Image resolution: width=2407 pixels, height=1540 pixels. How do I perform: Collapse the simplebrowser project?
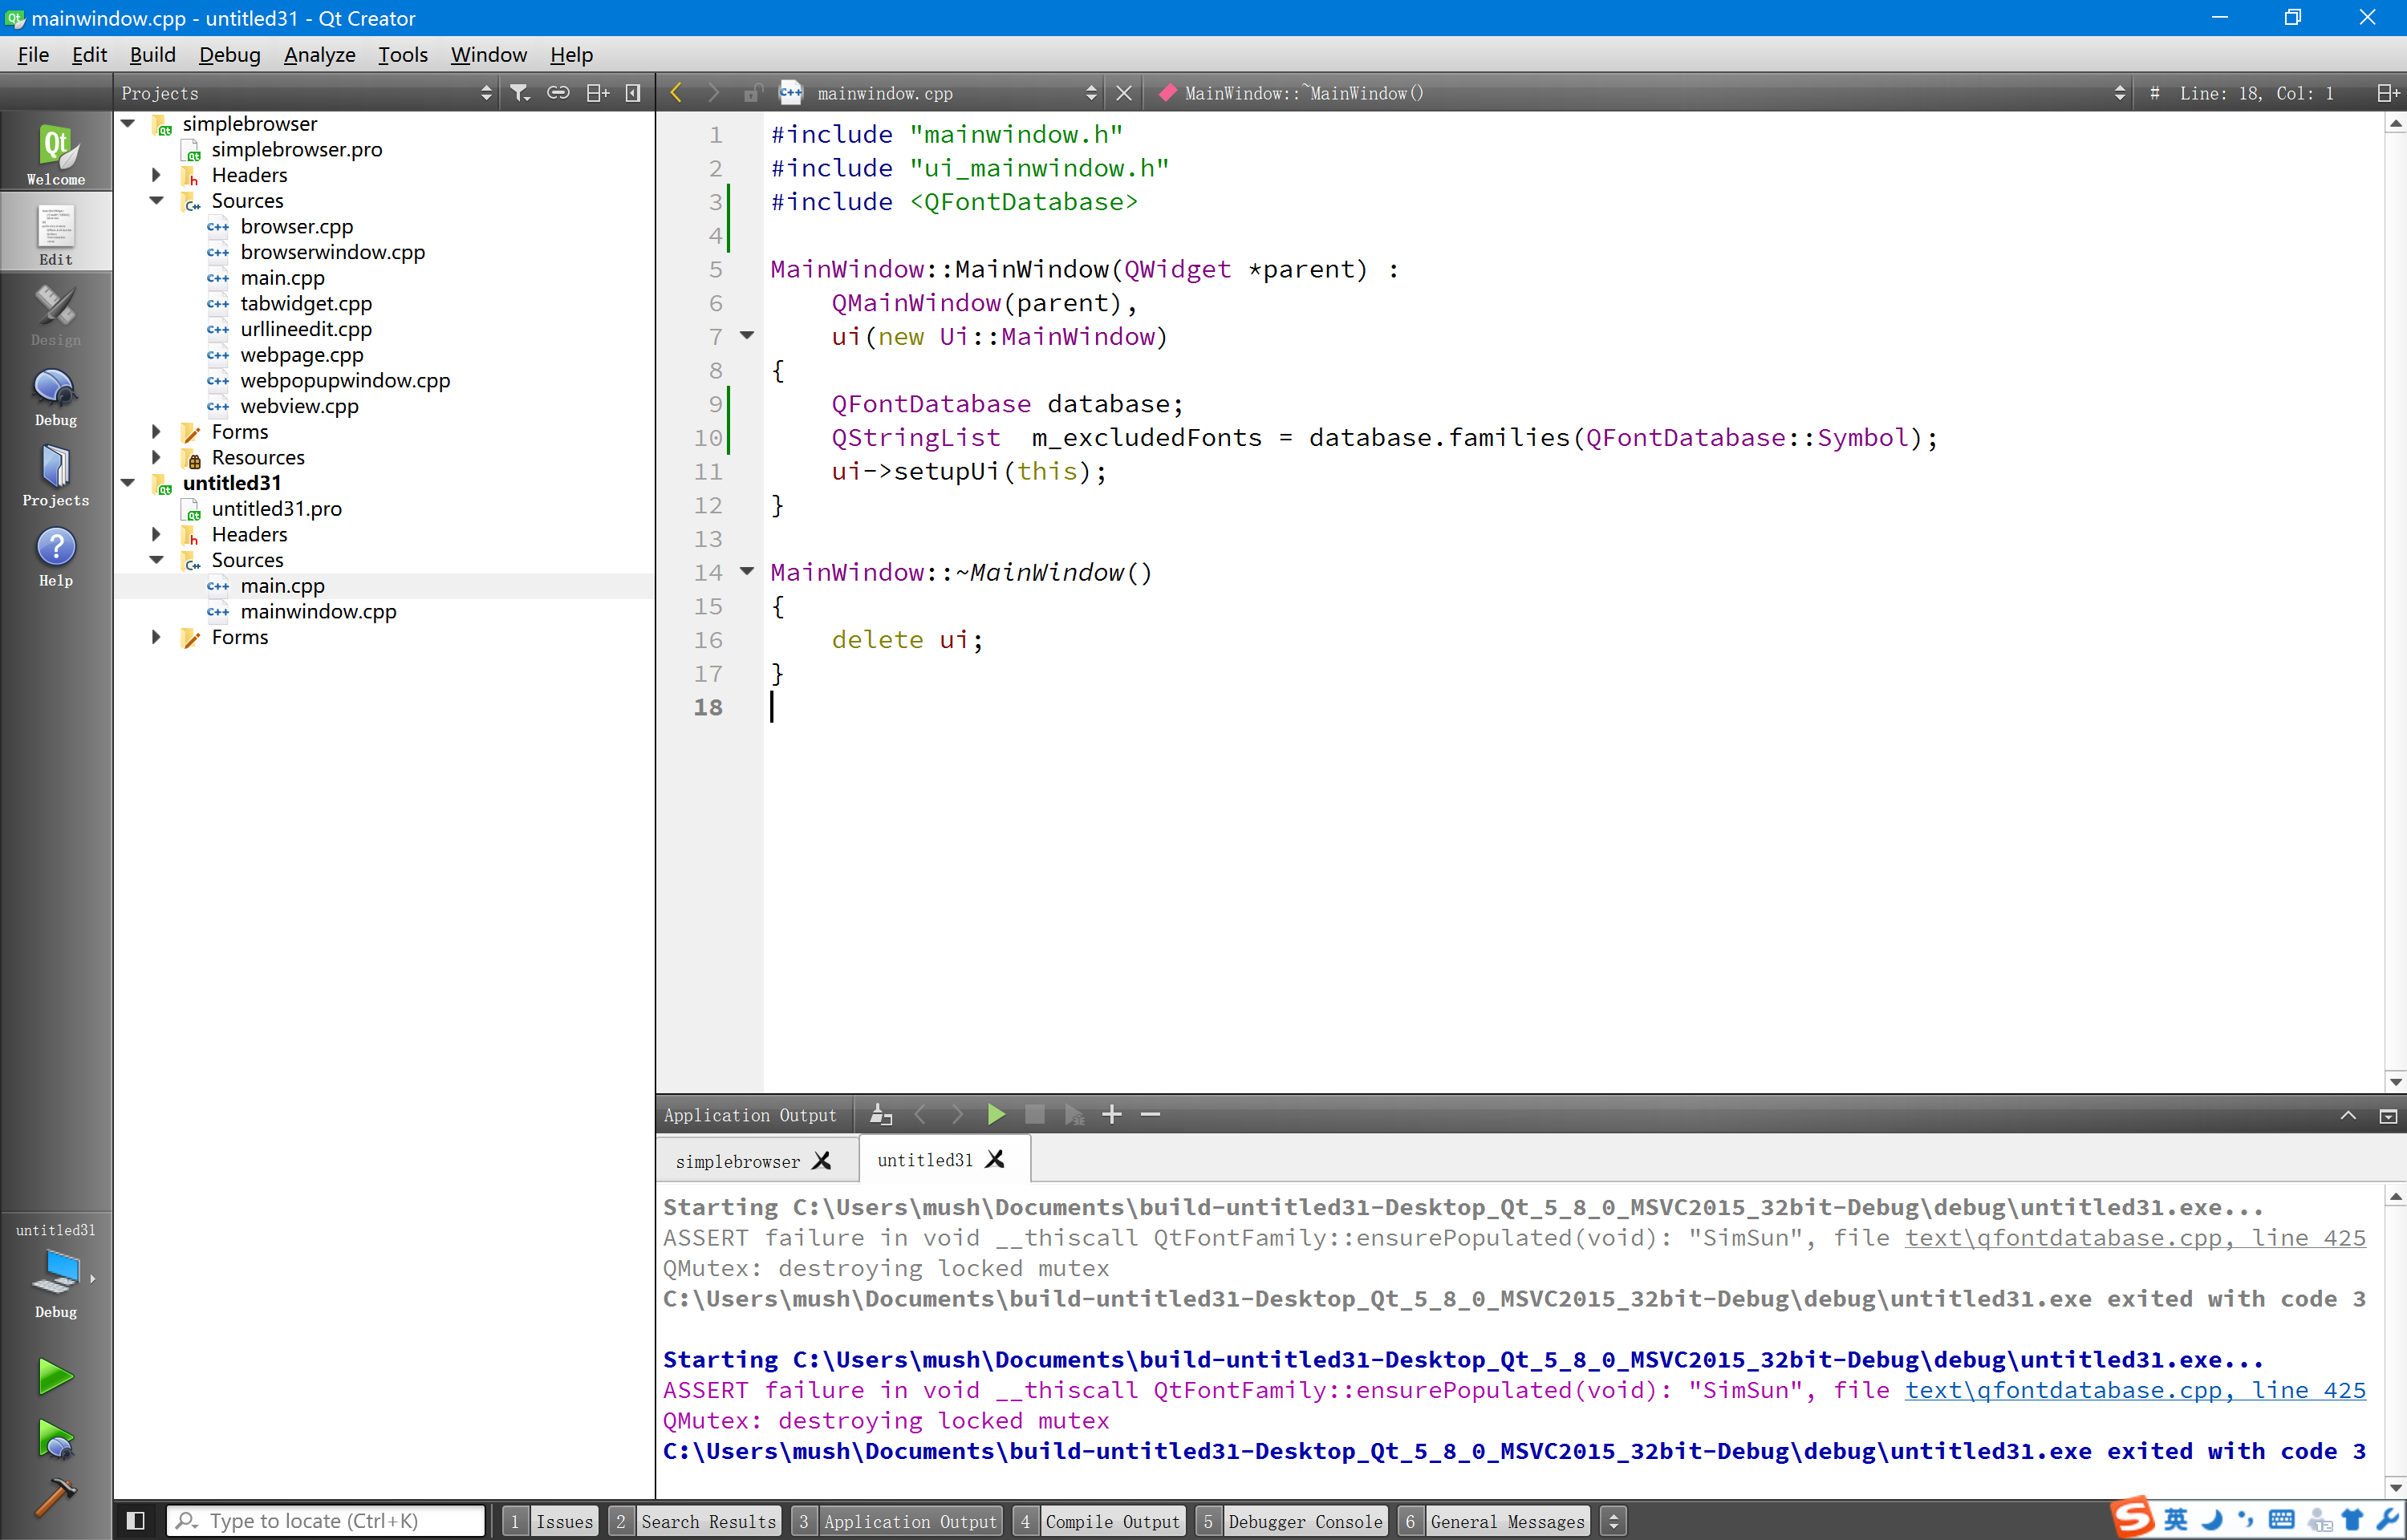click(x=128, y=123)
